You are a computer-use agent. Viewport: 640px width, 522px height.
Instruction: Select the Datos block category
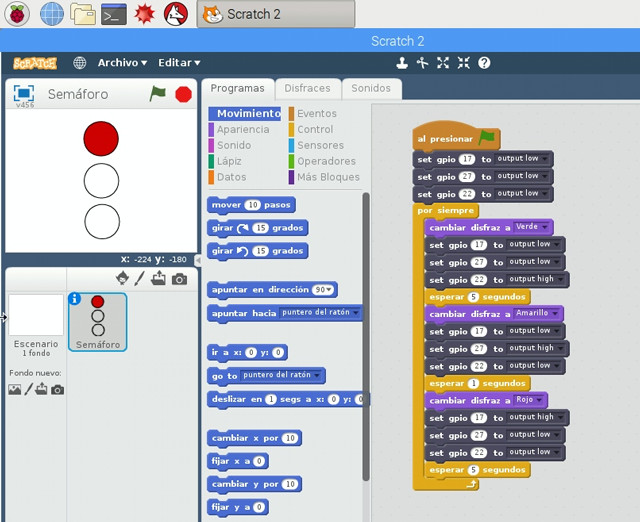coord(228,177)
